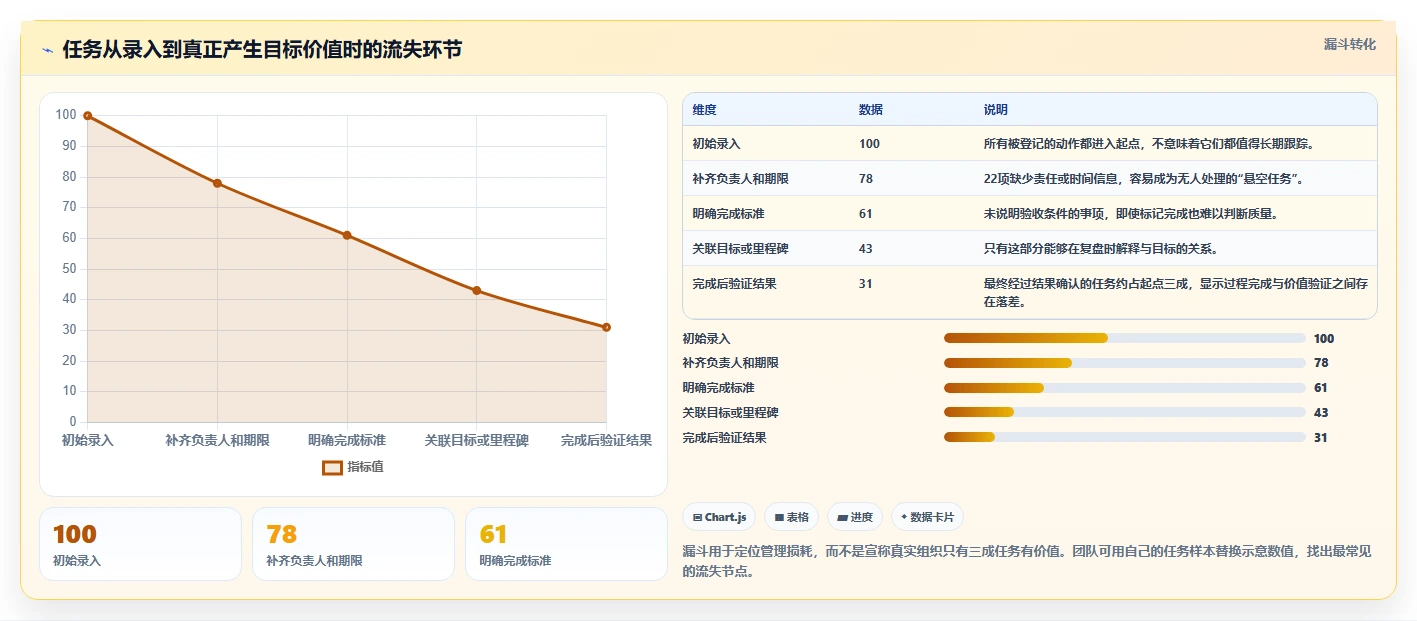This screenshot has height=621, width=1417.
Task: Click the description 只有这部分能够在复盘时解释与目标的关系
Action: tap(1100, 248)
